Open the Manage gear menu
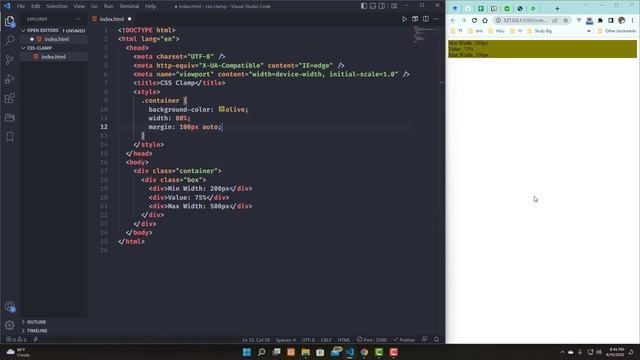 (10, 325)
